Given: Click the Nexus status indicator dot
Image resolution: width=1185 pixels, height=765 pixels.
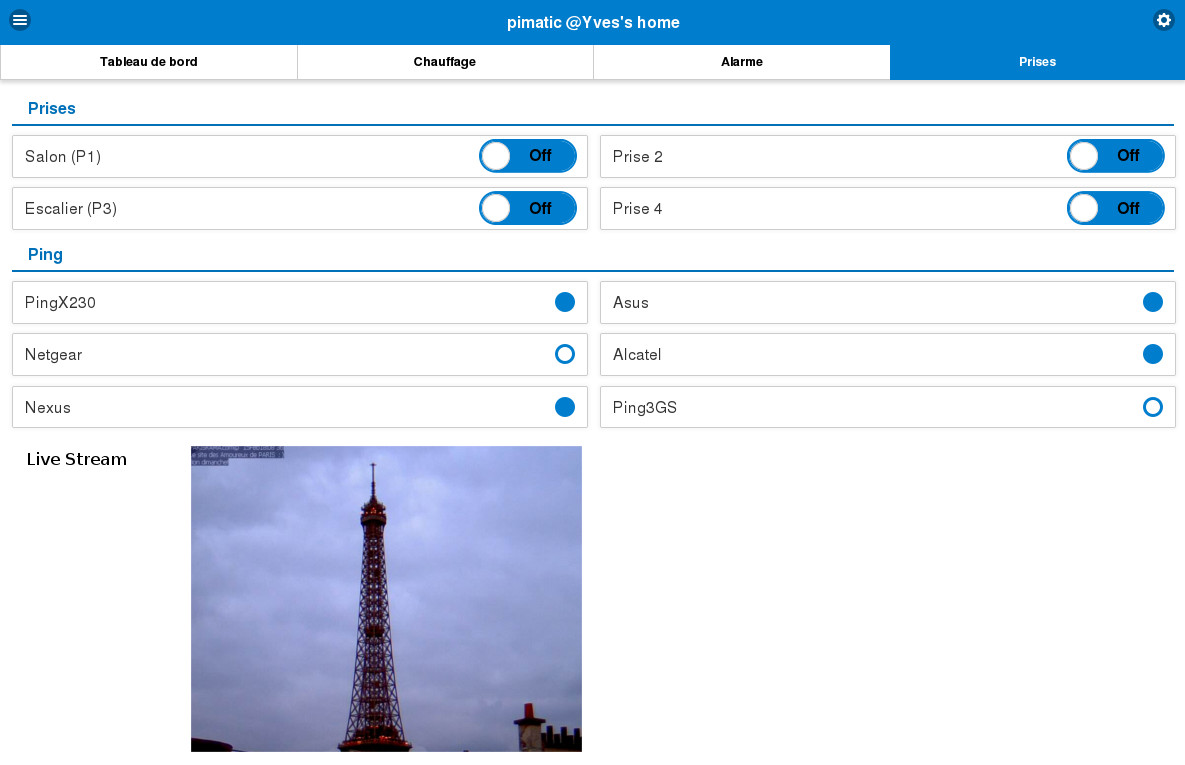Looking at the screenshot, I should tap(565, 407).
